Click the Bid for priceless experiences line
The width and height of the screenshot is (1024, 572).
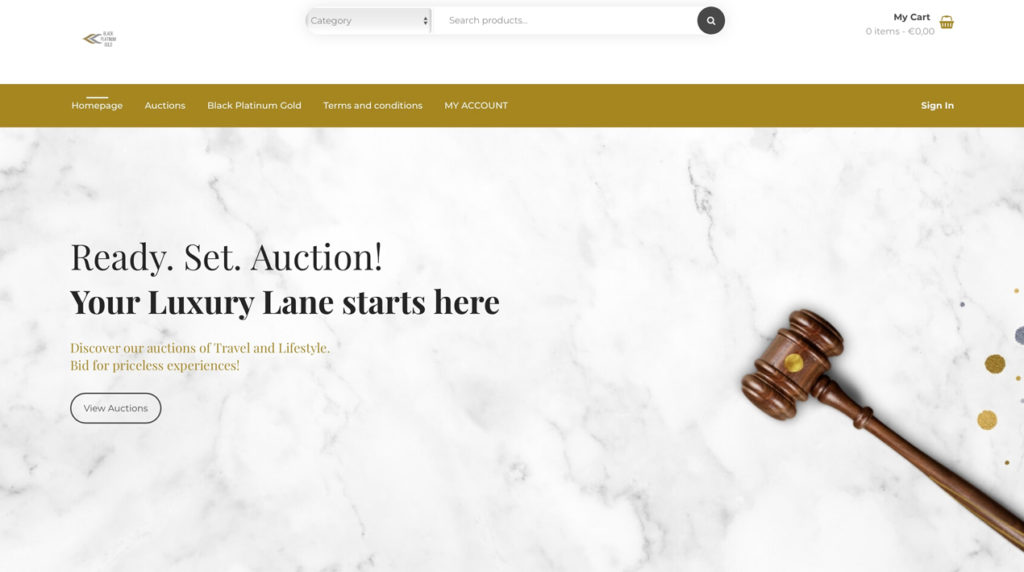[x=155, y=366]
